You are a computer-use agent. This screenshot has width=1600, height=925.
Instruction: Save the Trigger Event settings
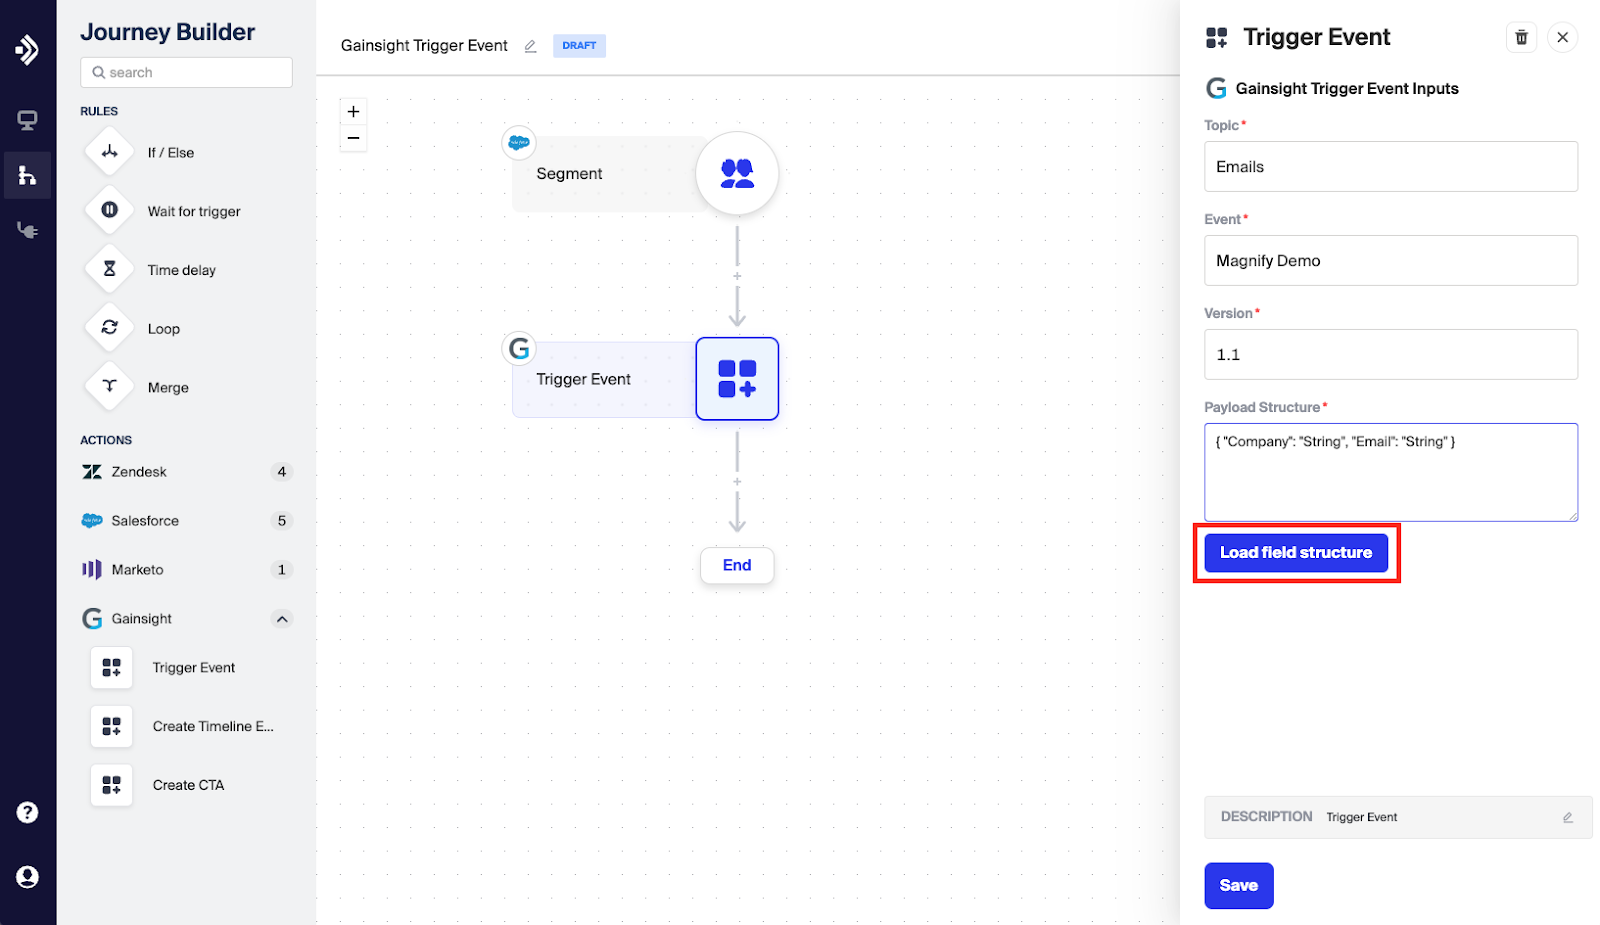click(1238, 886)
